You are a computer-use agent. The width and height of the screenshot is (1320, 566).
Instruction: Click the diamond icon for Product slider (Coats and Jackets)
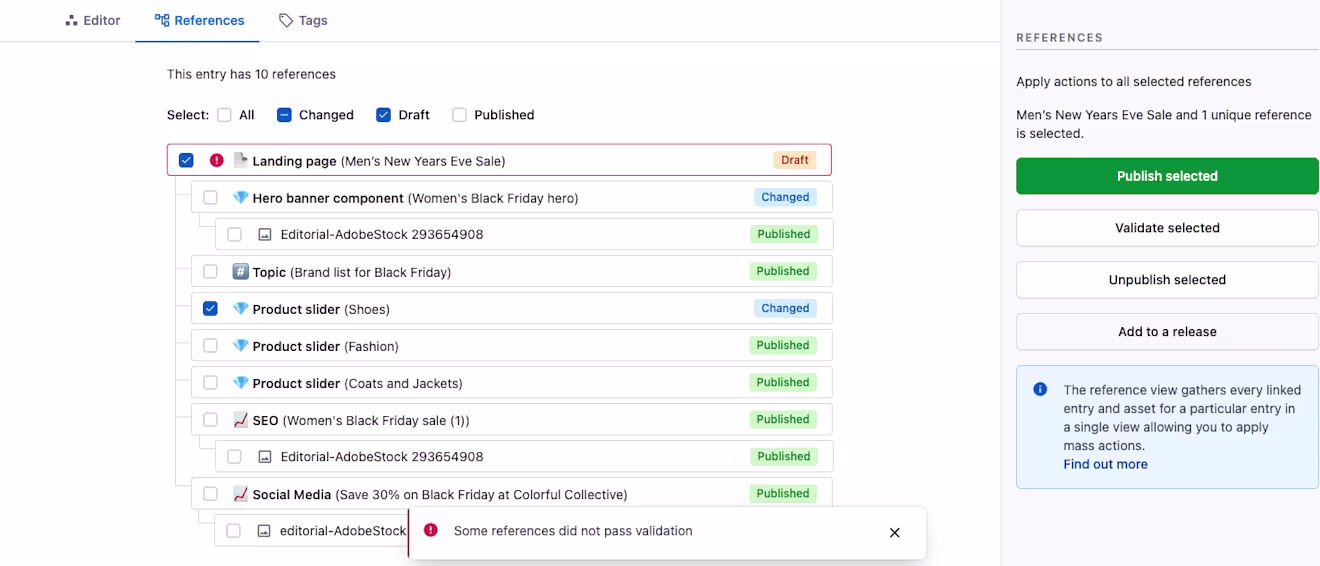coord(240,383)
